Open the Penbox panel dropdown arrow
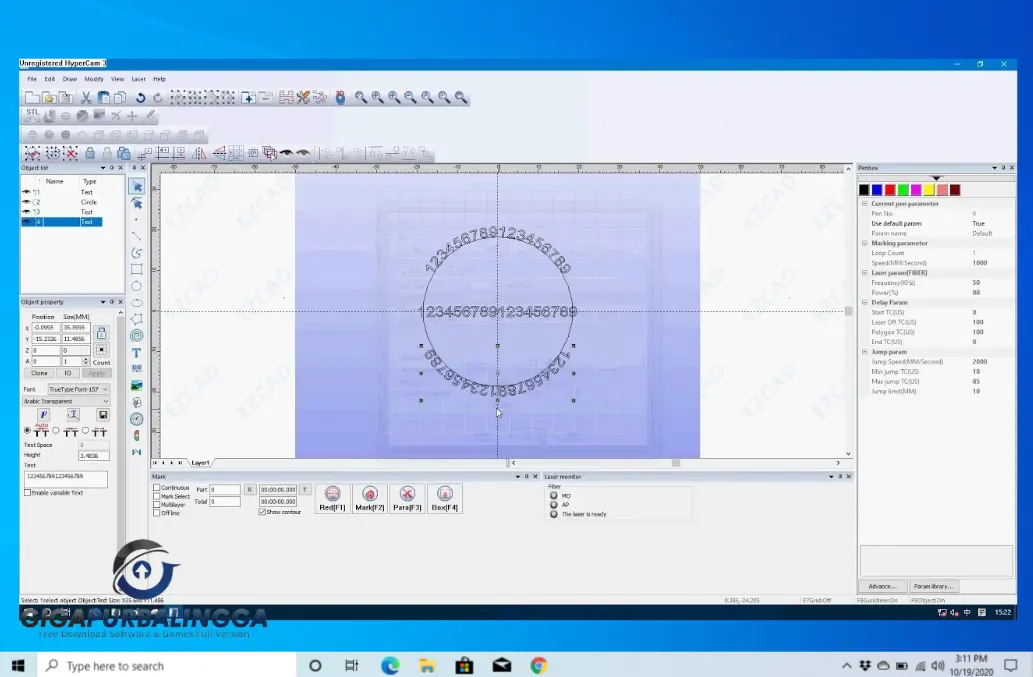Screen dimensions: 1033x677 coord(994,168)
